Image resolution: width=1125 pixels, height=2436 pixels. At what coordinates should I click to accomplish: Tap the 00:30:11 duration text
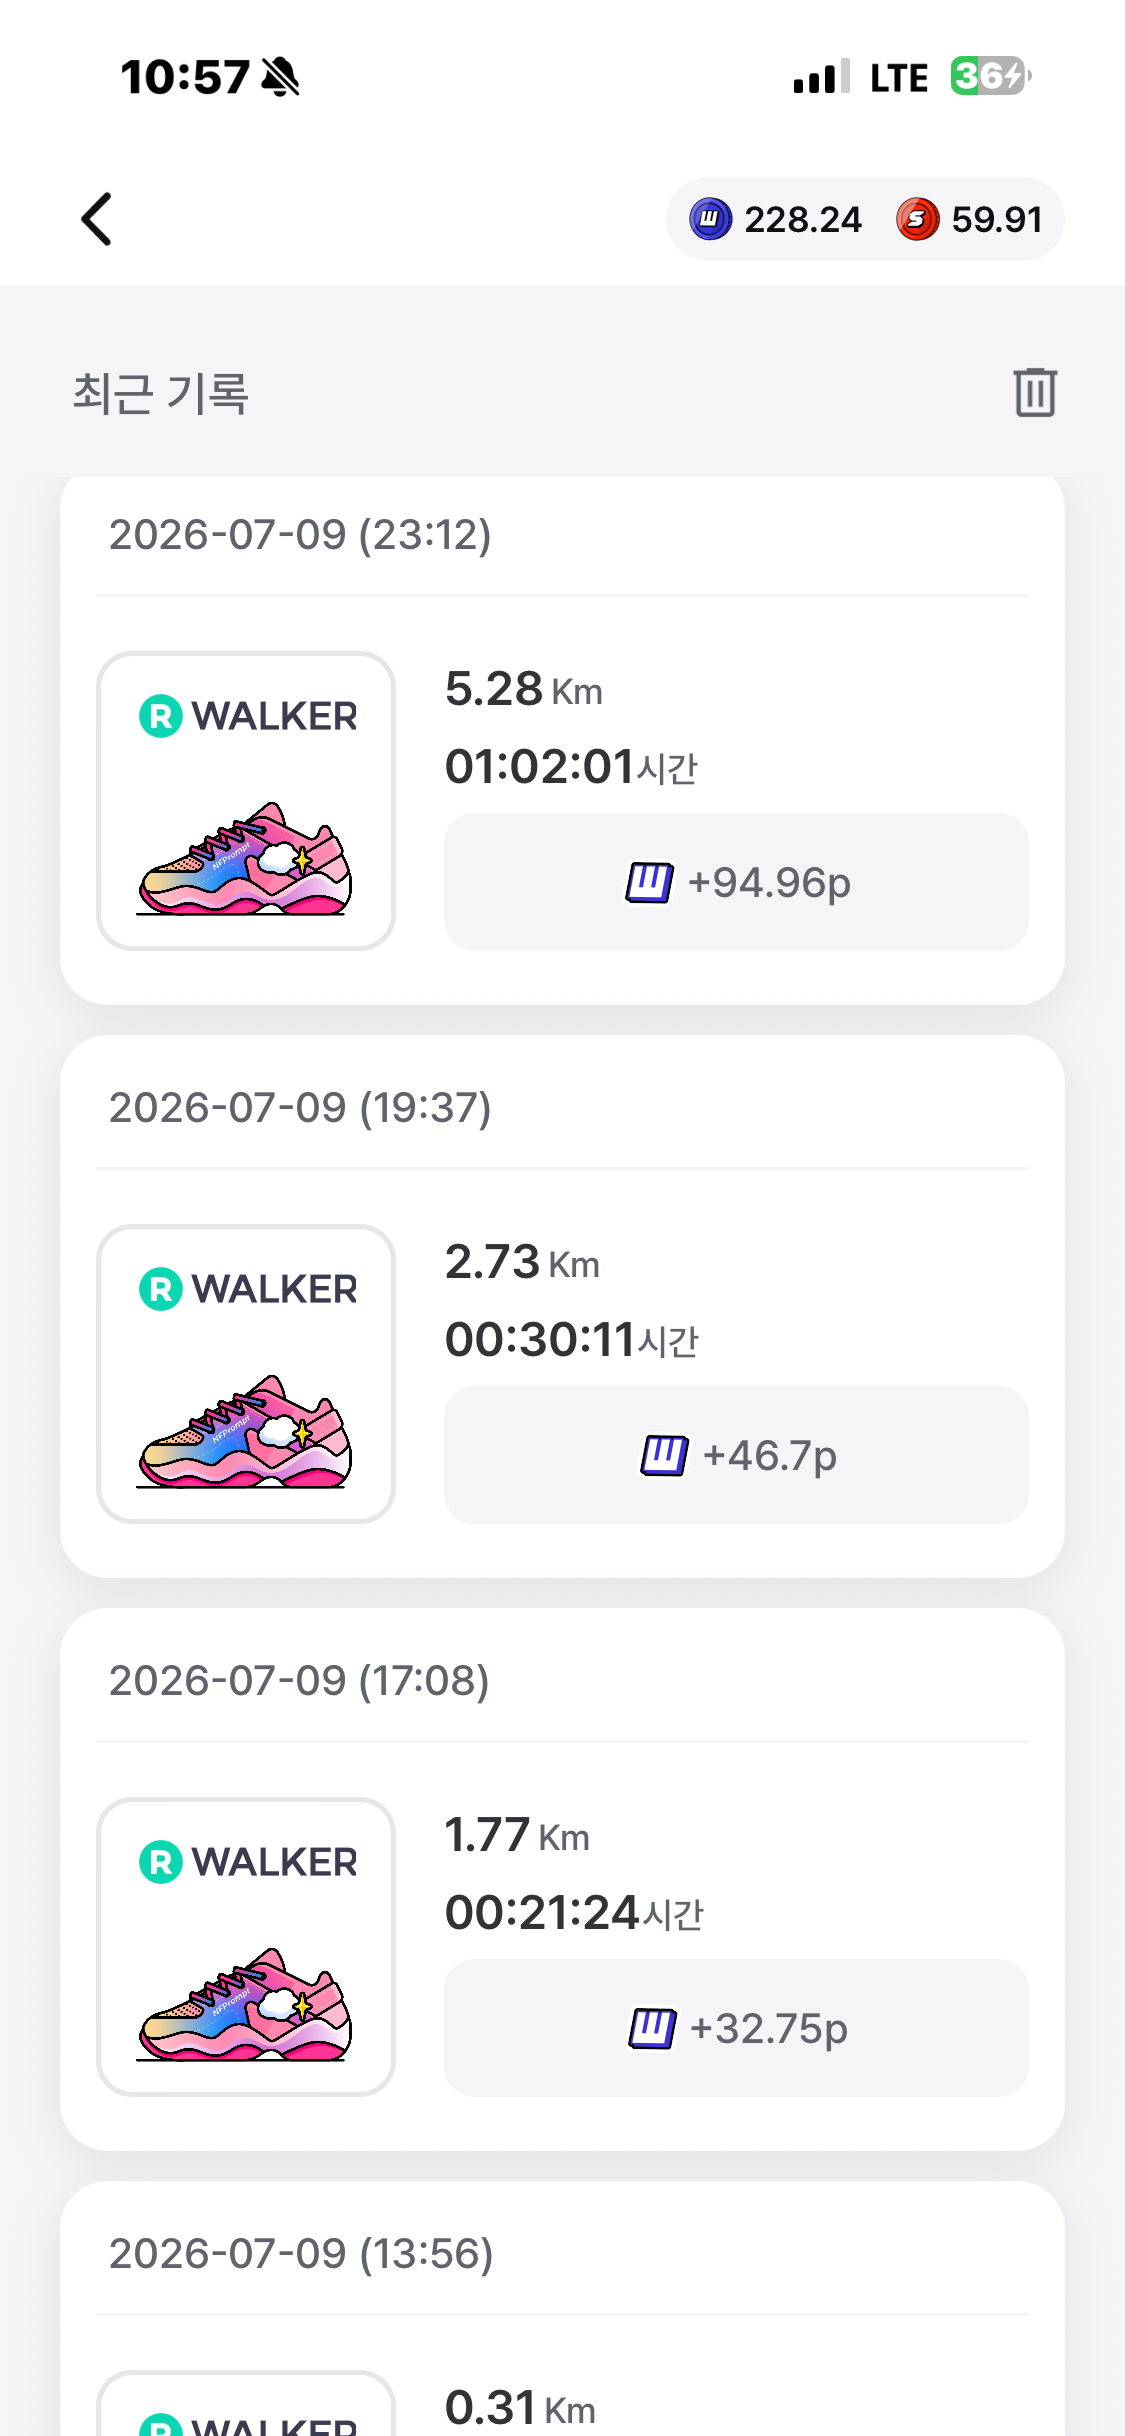(571, 1339)
